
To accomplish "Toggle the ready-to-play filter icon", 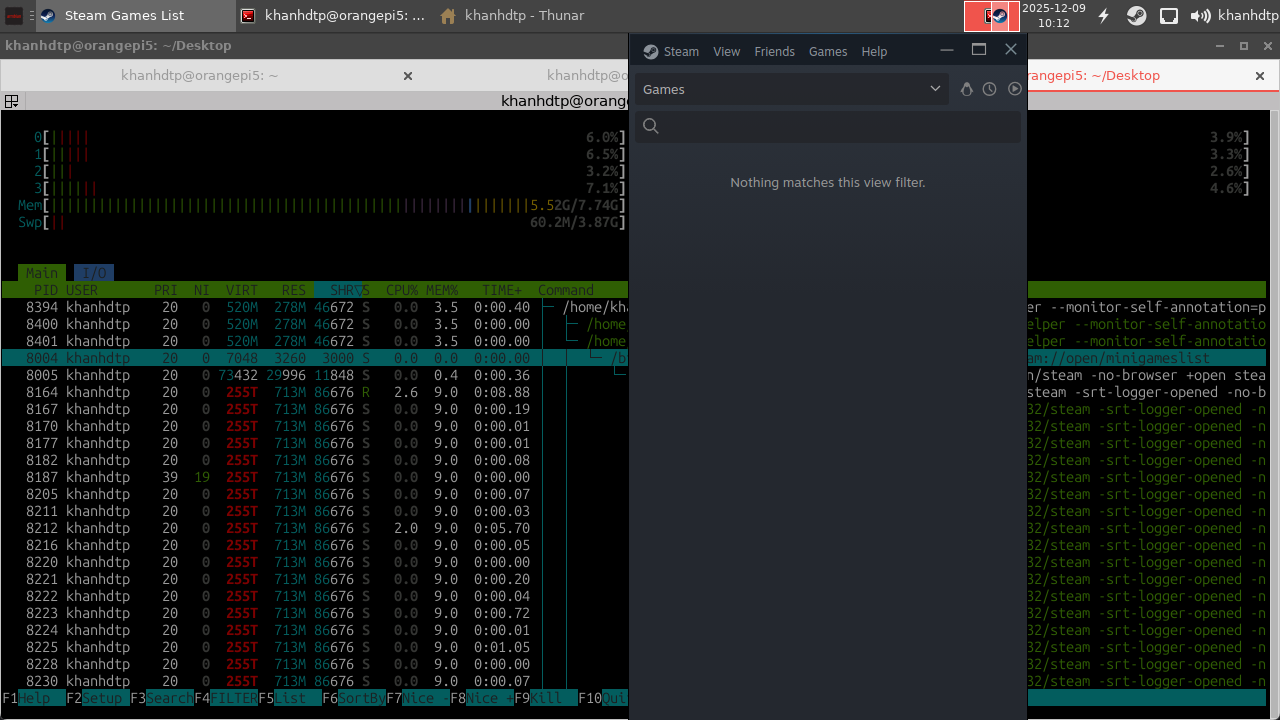I will (x=1014, y=89).
